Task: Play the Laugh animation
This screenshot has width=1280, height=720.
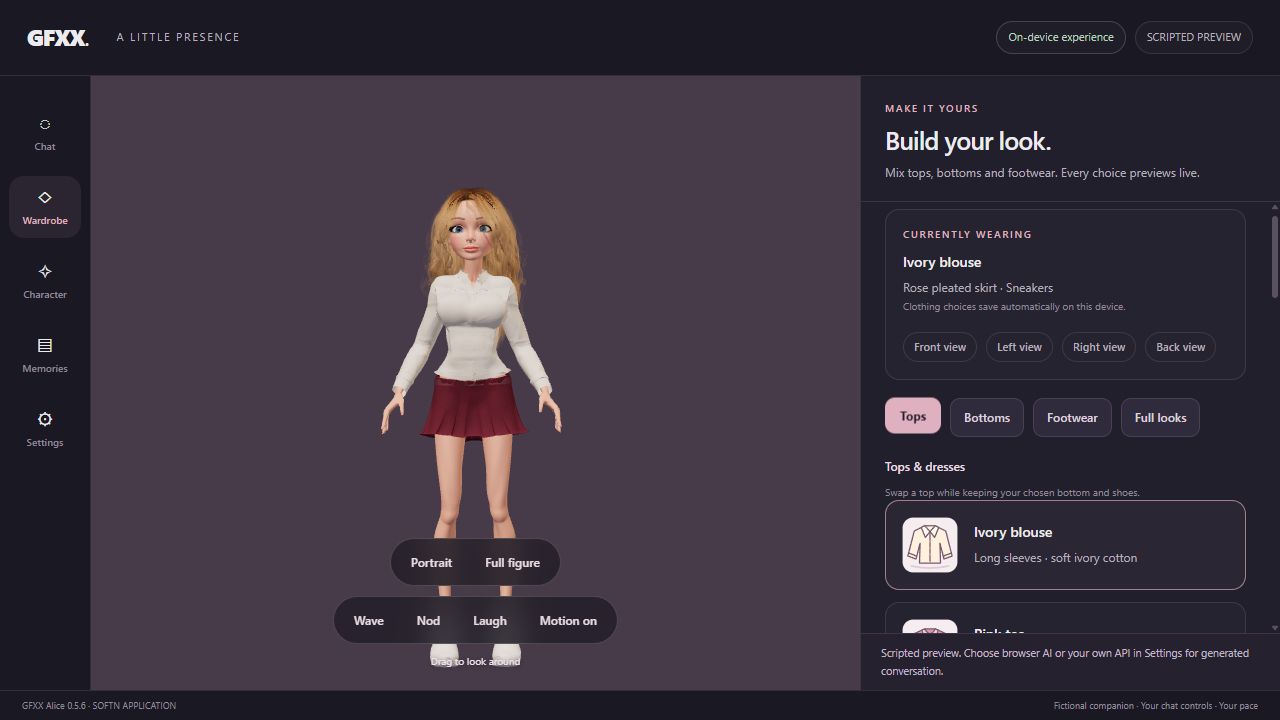Action: [x=490, y=621]
